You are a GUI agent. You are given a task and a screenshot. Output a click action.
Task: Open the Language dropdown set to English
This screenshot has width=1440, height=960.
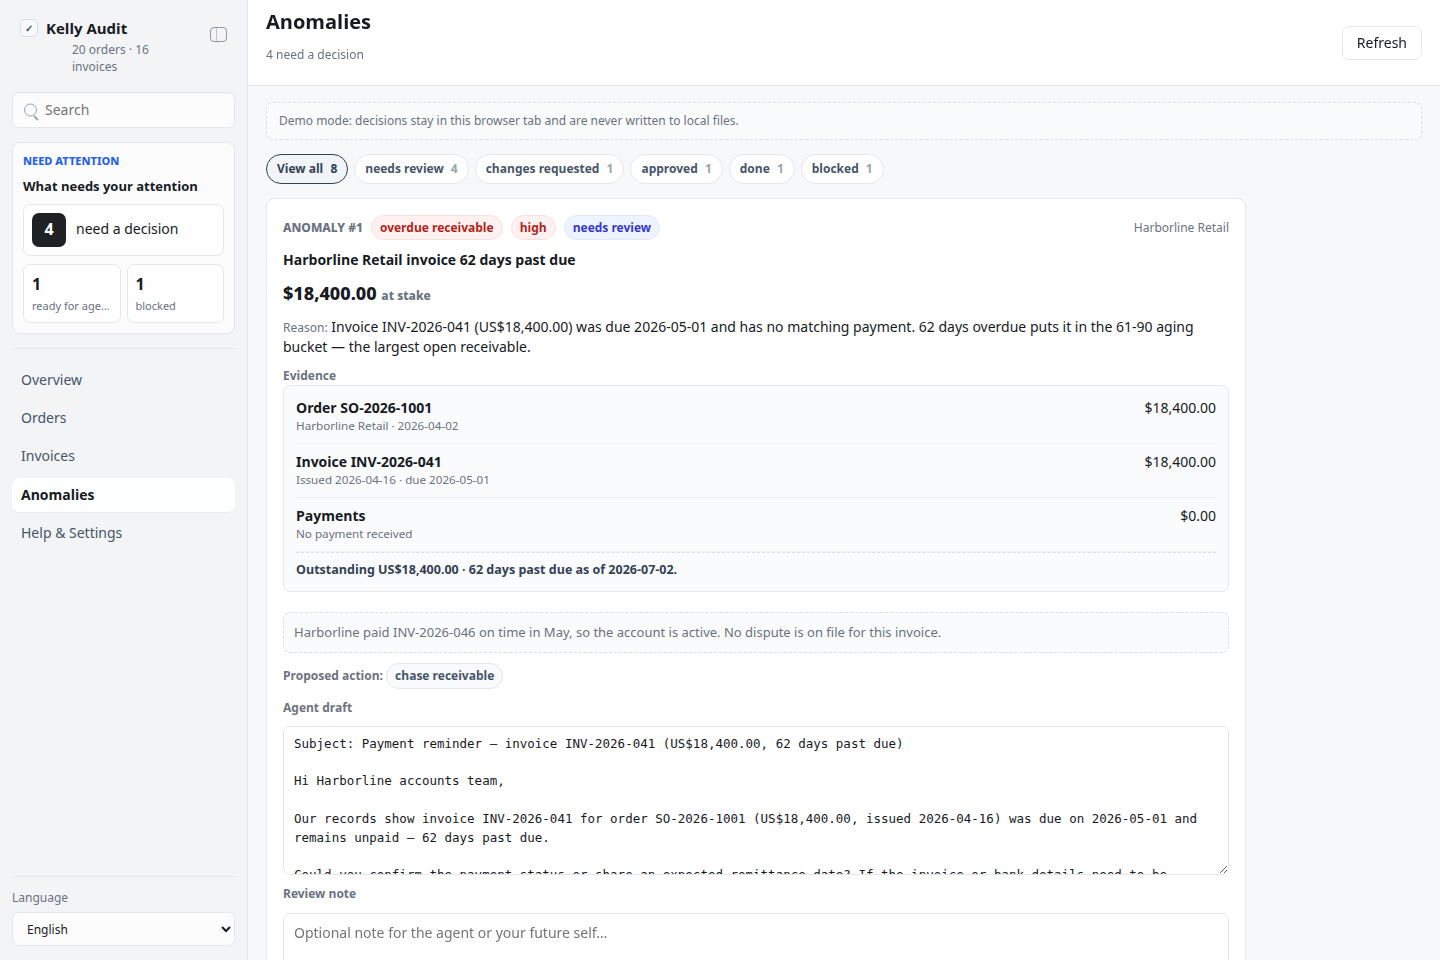coord(123,929)
